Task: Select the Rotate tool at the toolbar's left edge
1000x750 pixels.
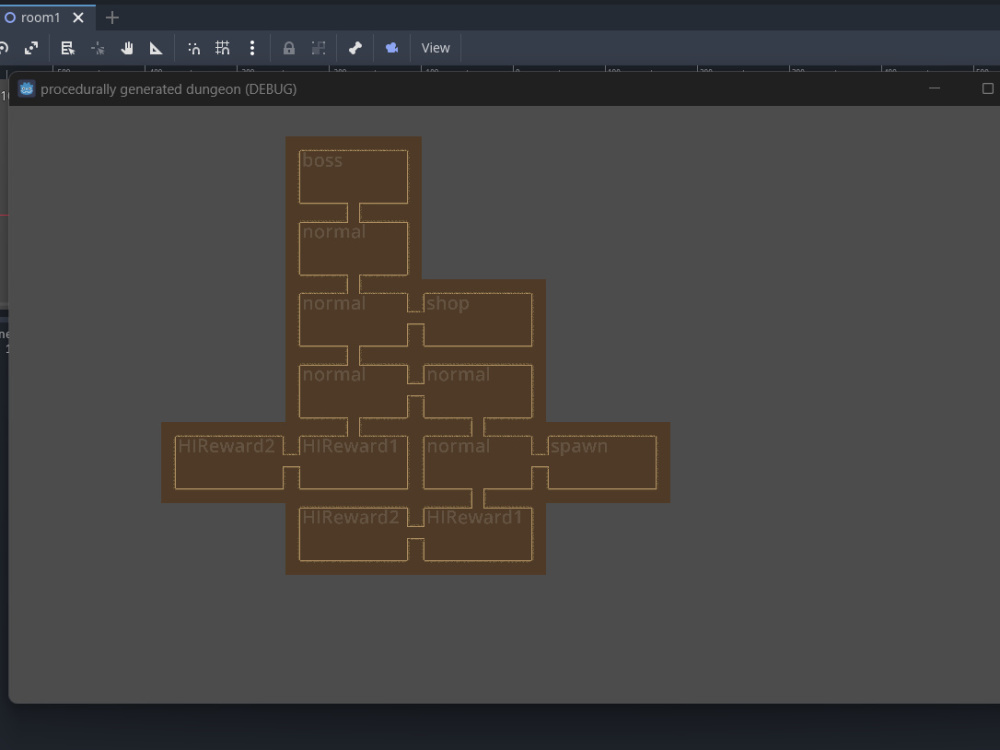Action: (3, 47)
